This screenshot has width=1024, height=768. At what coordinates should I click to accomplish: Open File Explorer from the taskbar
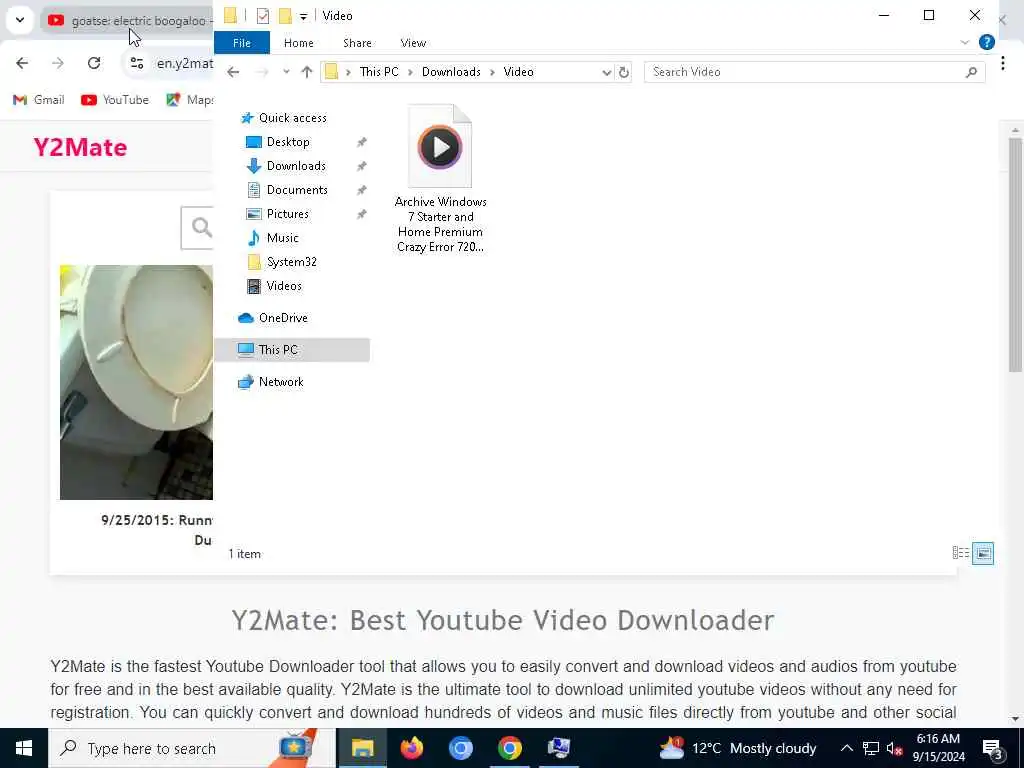pos(362,748)
